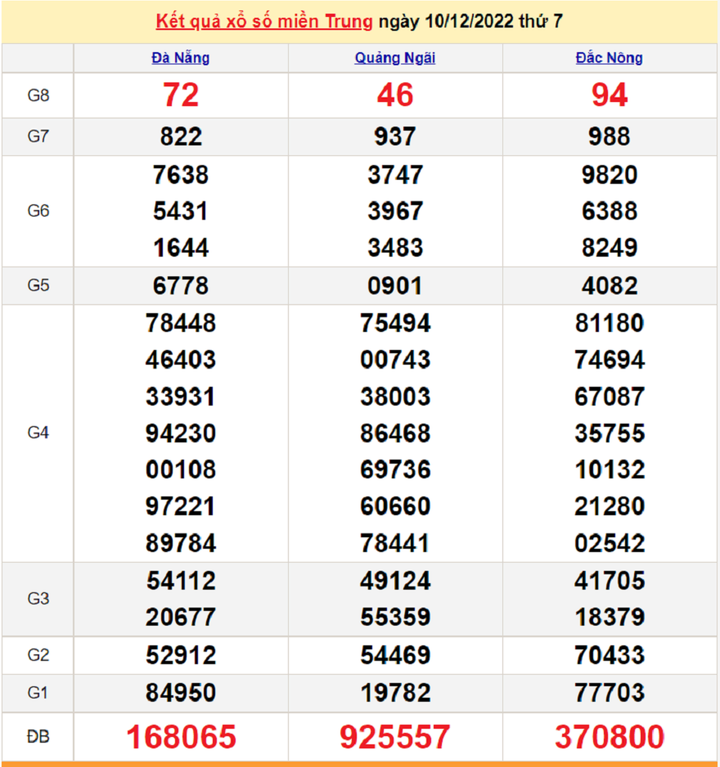Image resolution: width=720 pixels, height=767 pixels.
Task: Open the Quảng Ngãi province link
Action: [395, 58]
